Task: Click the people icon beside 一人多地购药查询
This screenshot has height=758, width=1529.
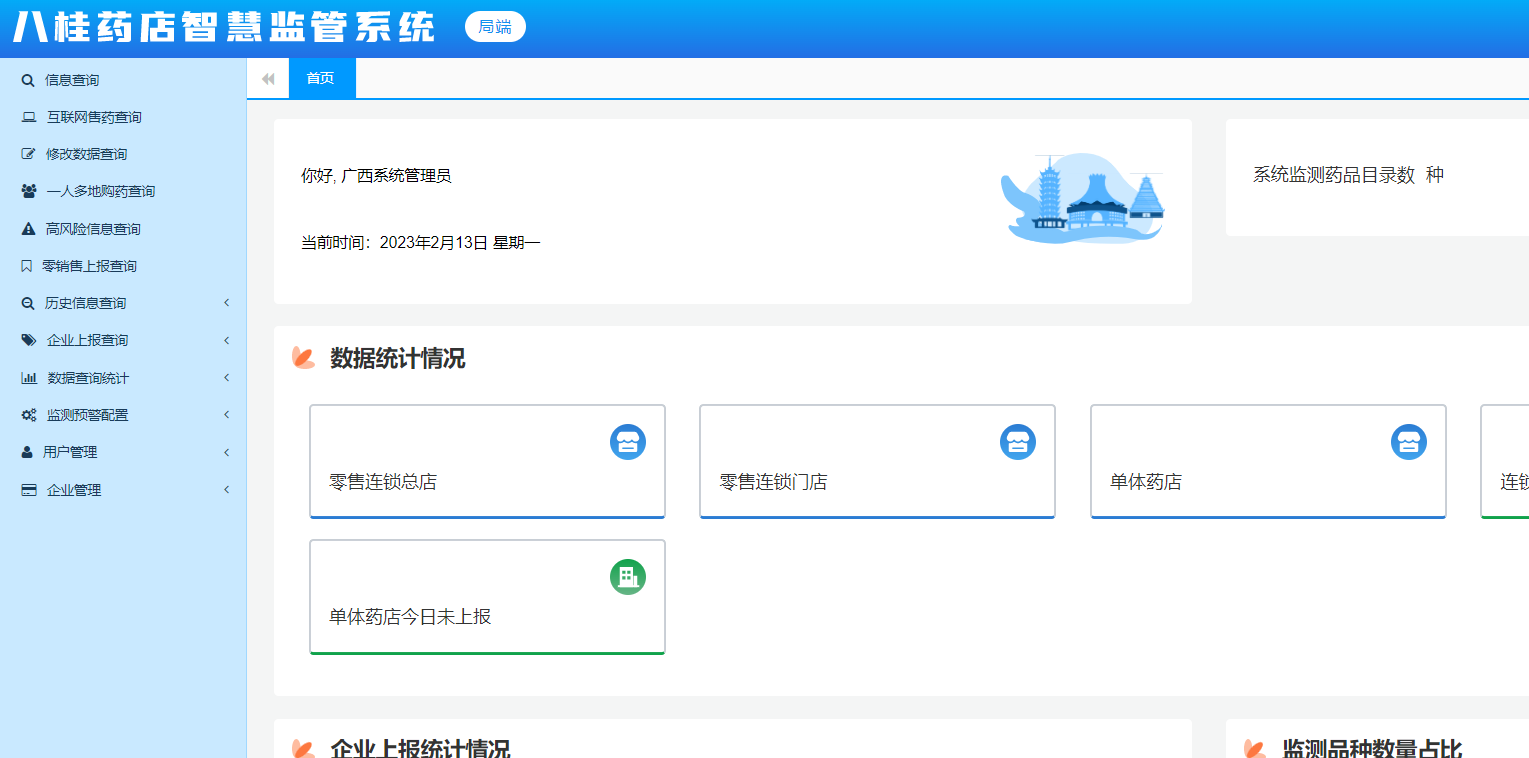Action: (x=29, y=191)
